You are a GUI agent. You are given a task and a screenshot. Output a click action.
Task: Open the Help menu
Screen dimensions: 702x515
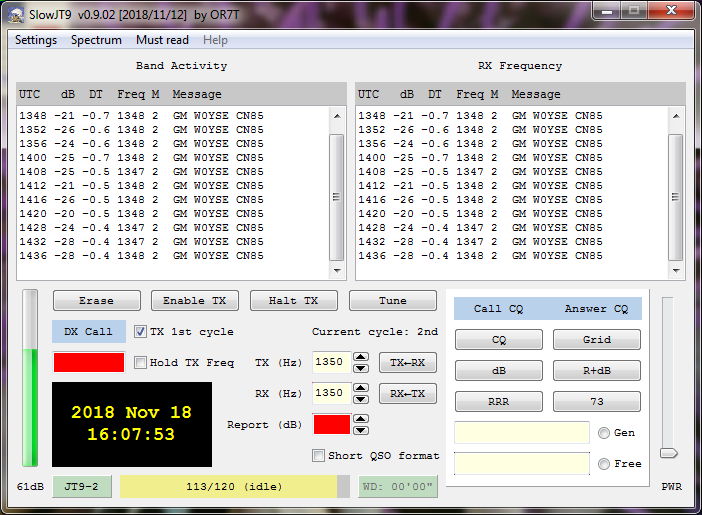(x=215, y=40)
